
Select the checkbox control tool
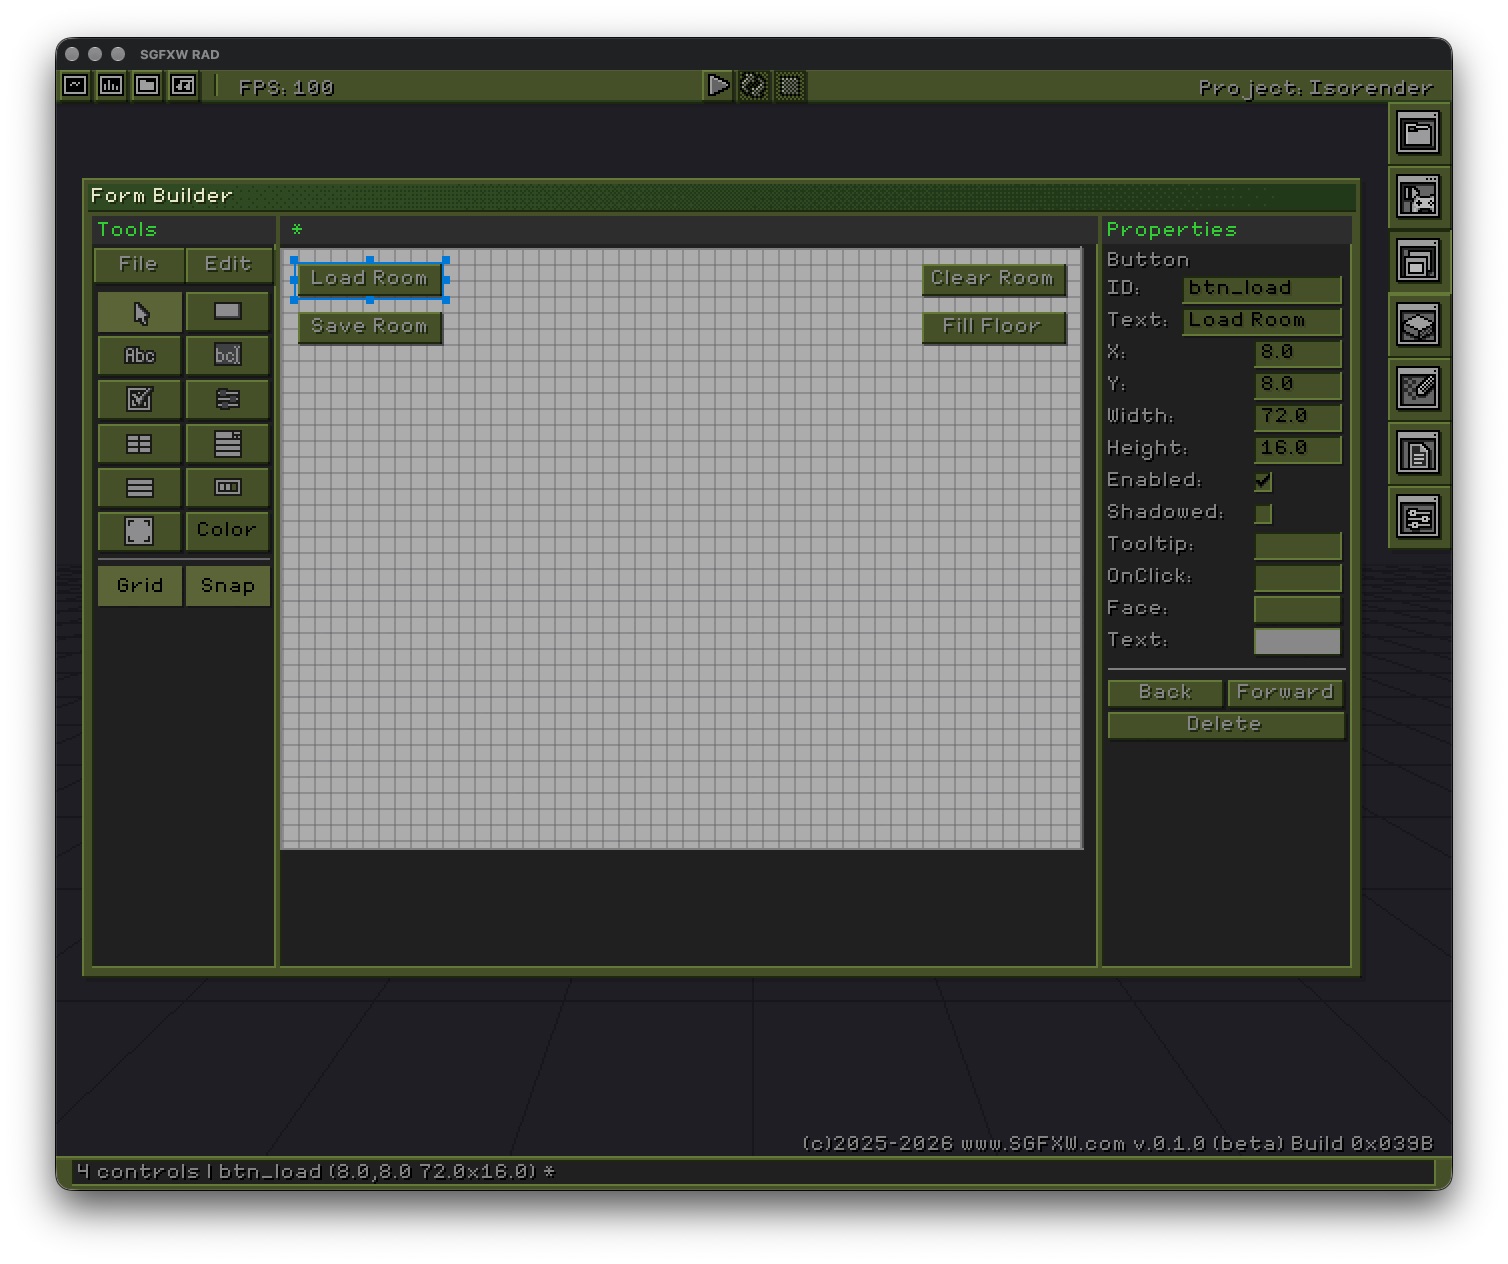pos(140,399)
